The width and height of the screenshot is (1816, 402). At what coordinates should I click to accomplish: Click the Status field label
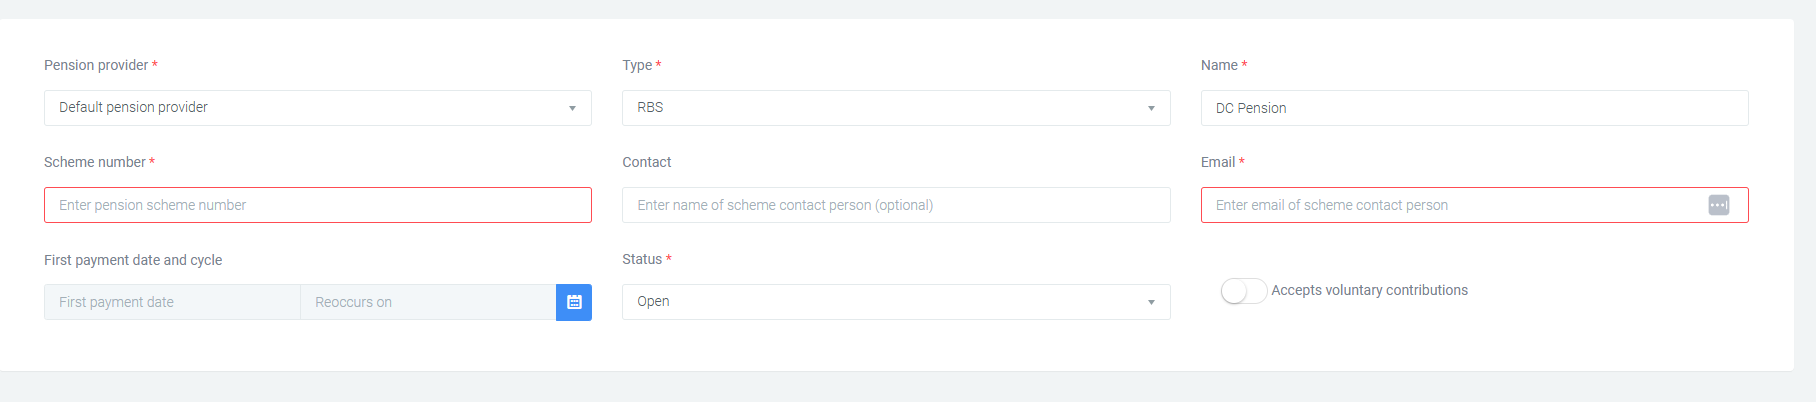point(642,259)
